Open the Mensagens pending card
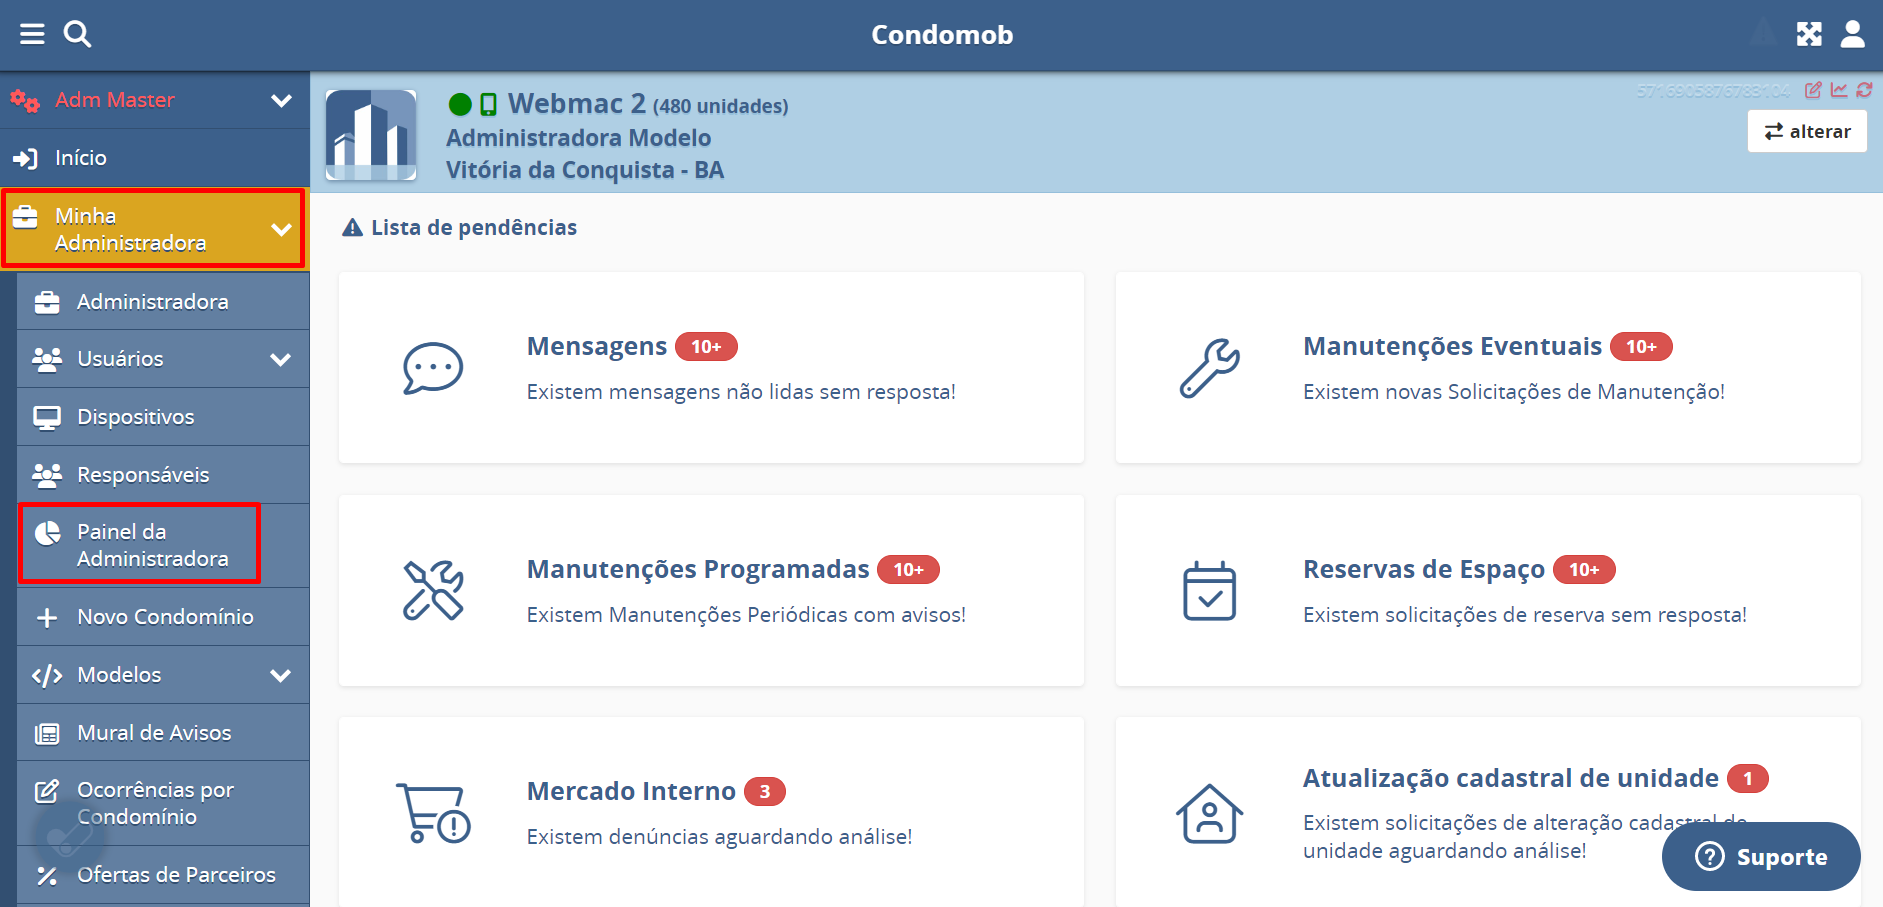The image size is (1883, 907). (x=711, y=367)
